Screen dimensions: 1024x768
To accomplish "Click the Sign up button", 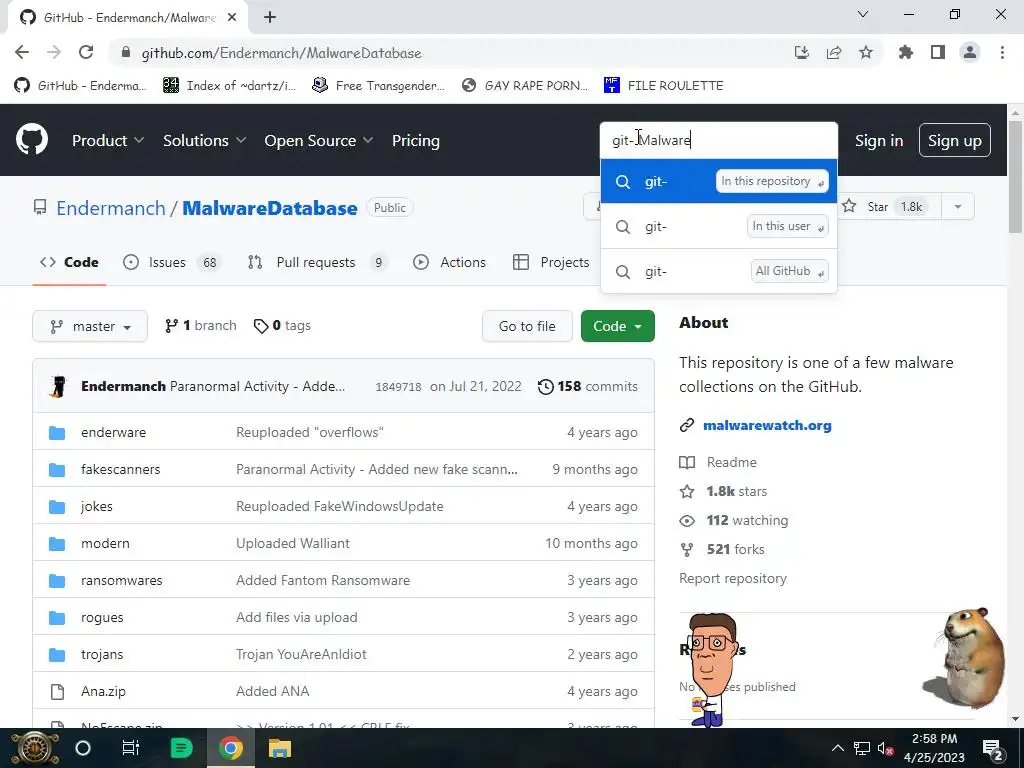I will point(955,140).
